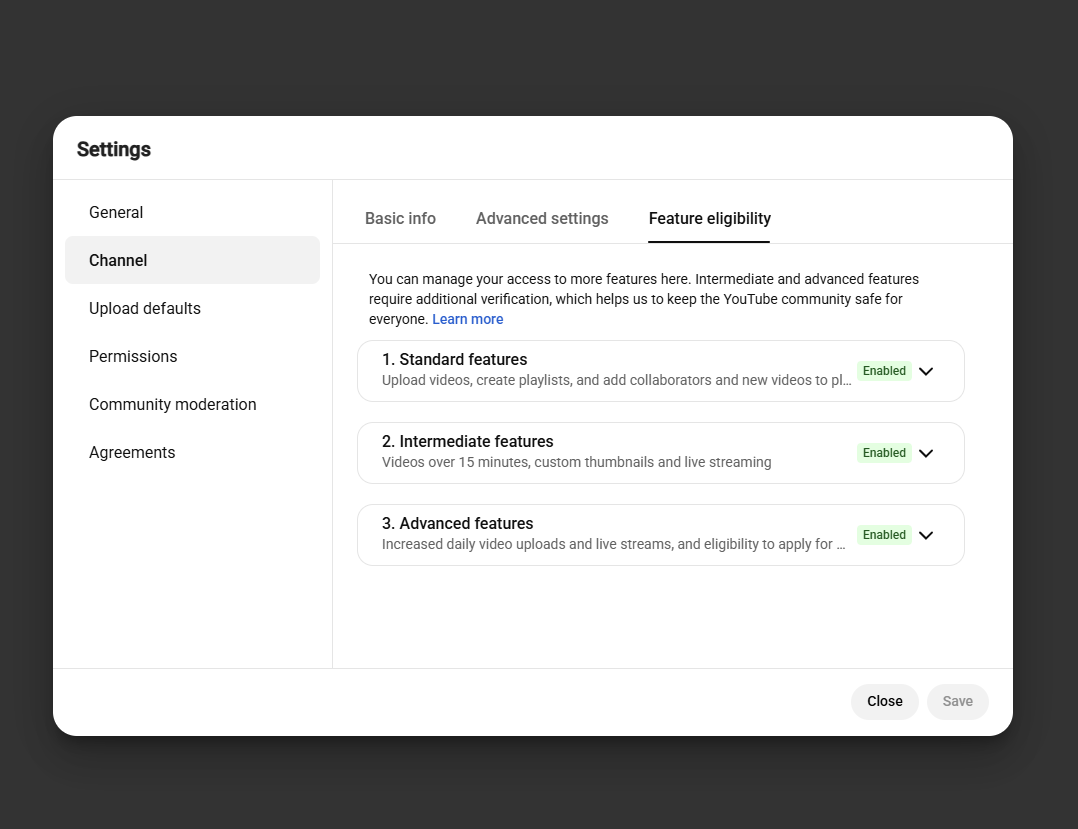The height and width of the screenshot is (829, 1078).
Task: Close the Settings dialog
Action: coord(884,701)
